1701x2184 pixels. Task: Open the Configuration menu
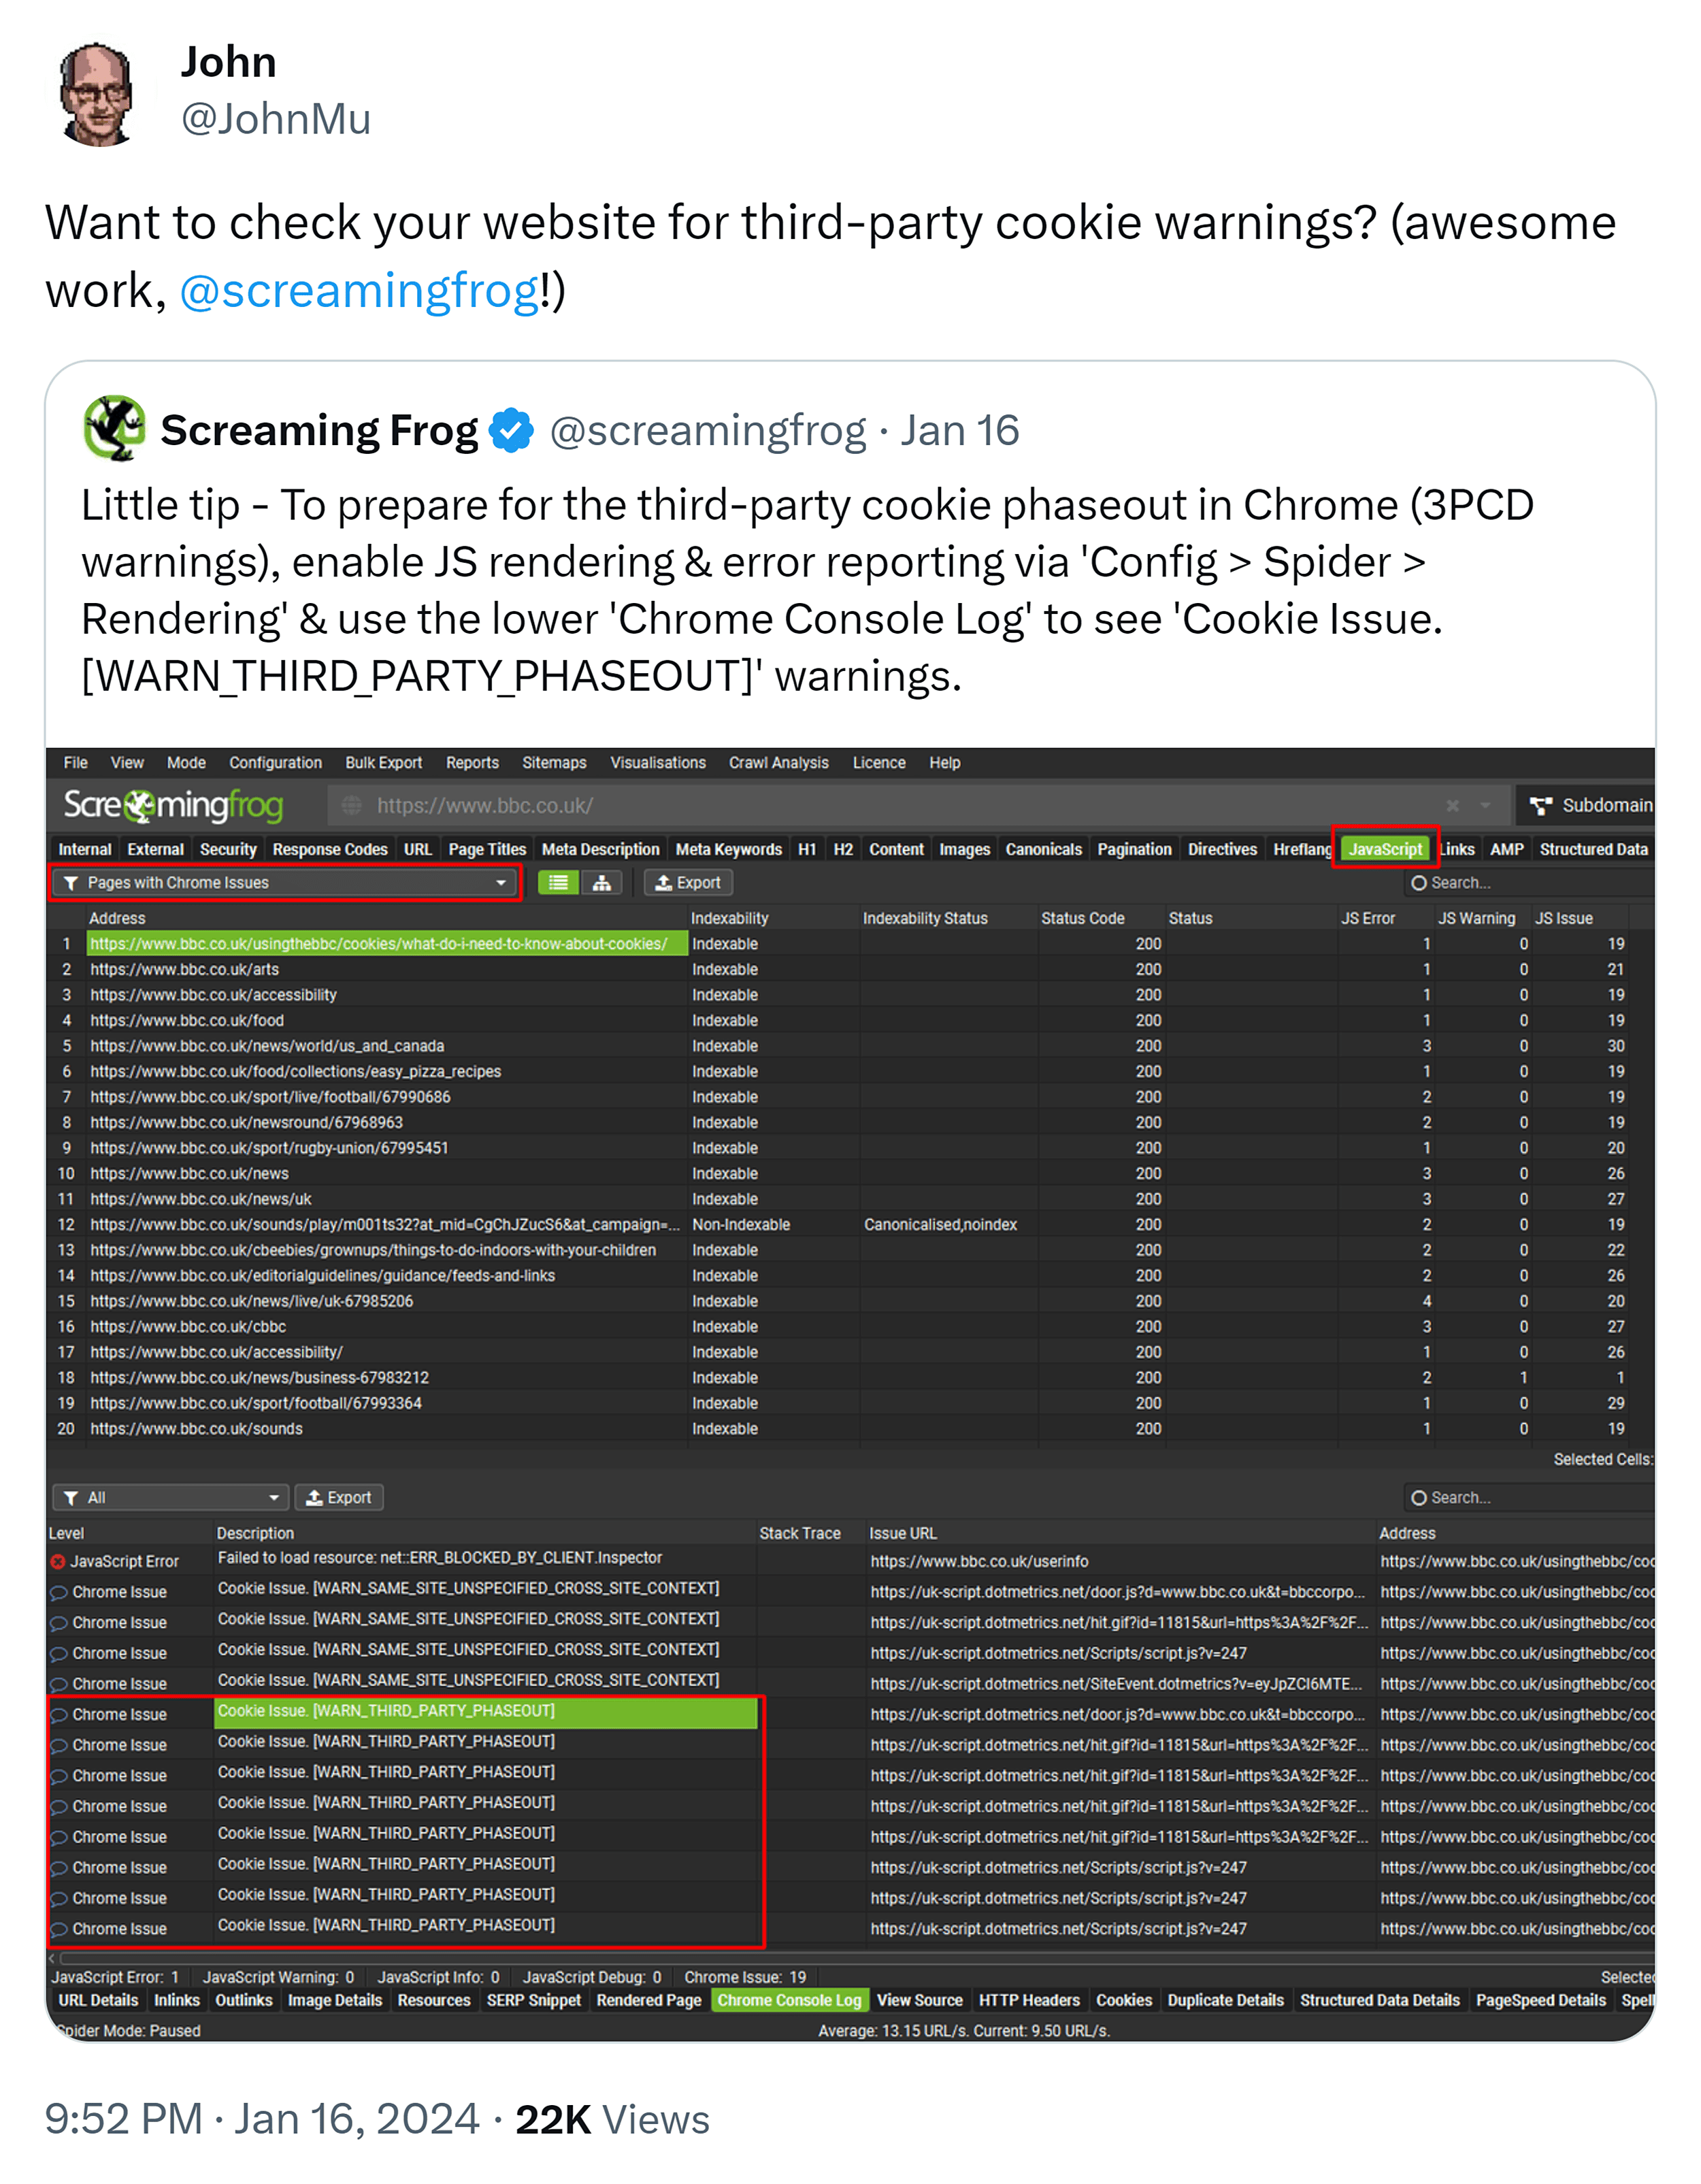(275, 762)
